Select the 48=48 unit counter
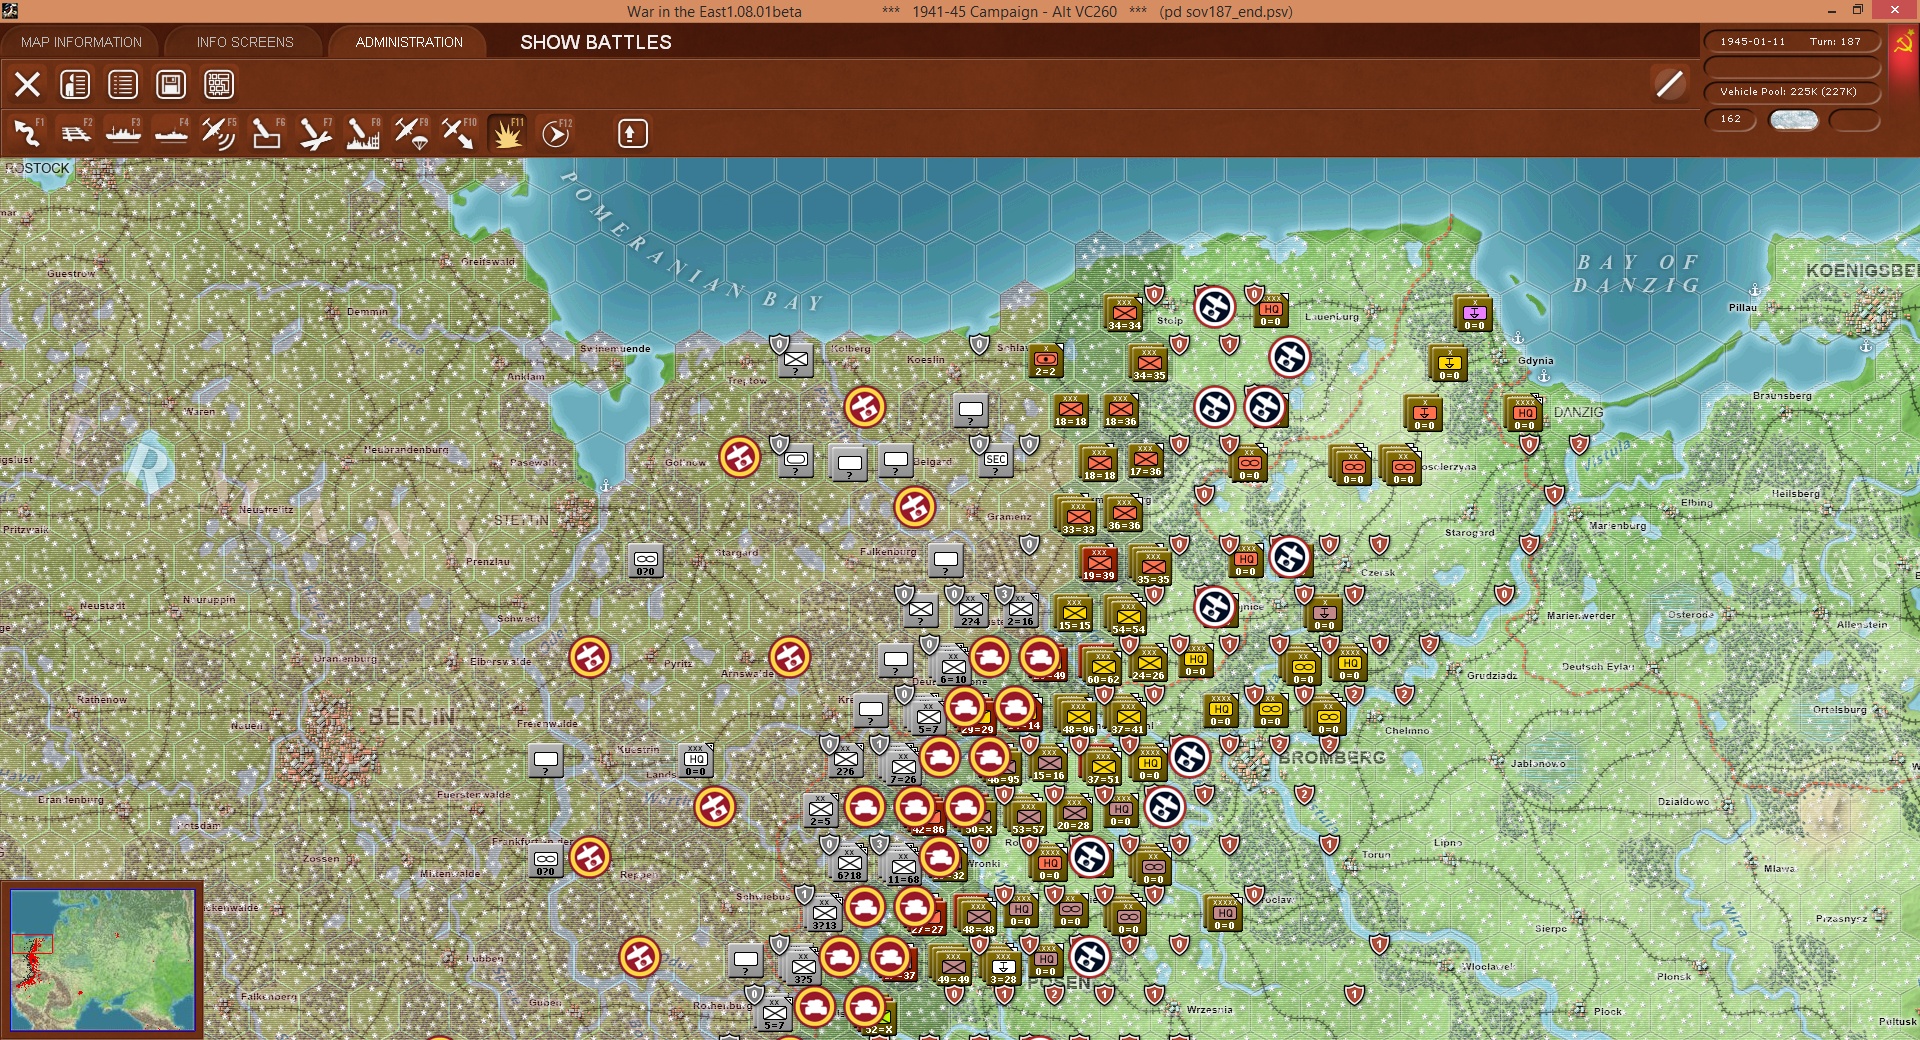Viewport: 1920px width, 1040px height. click(978, 916)
